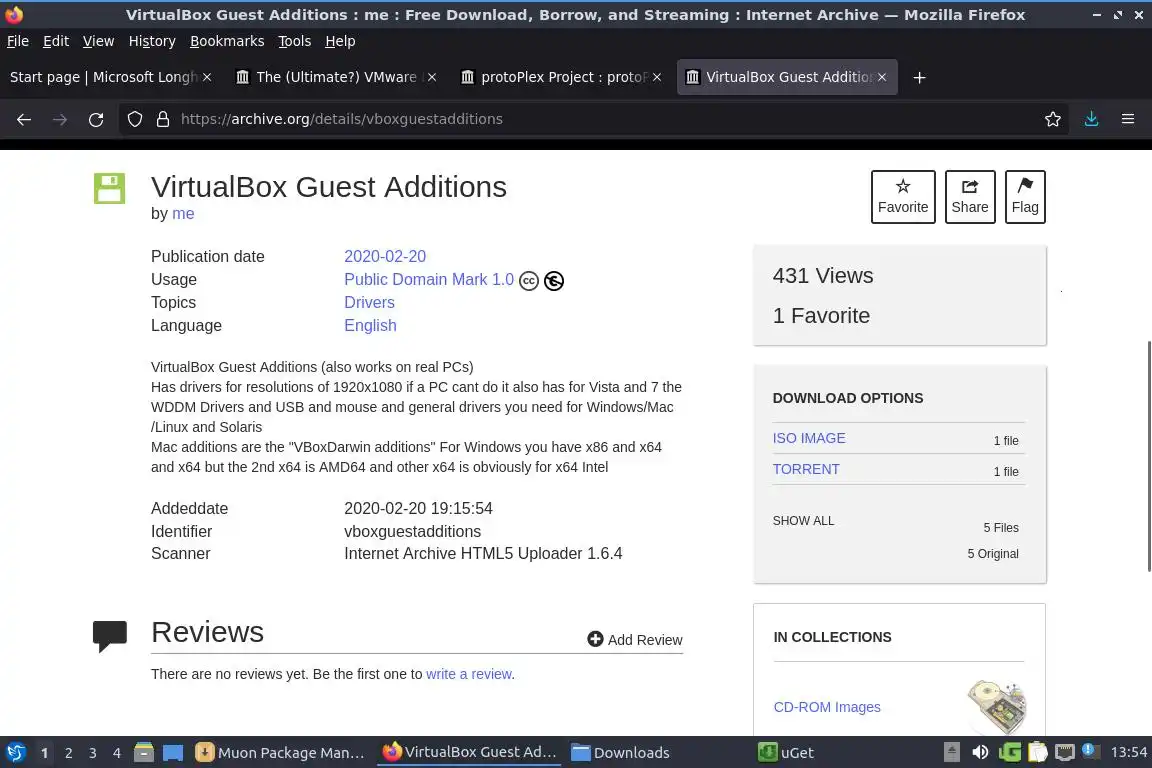Open the Firefox File menu

pos(18,41)
